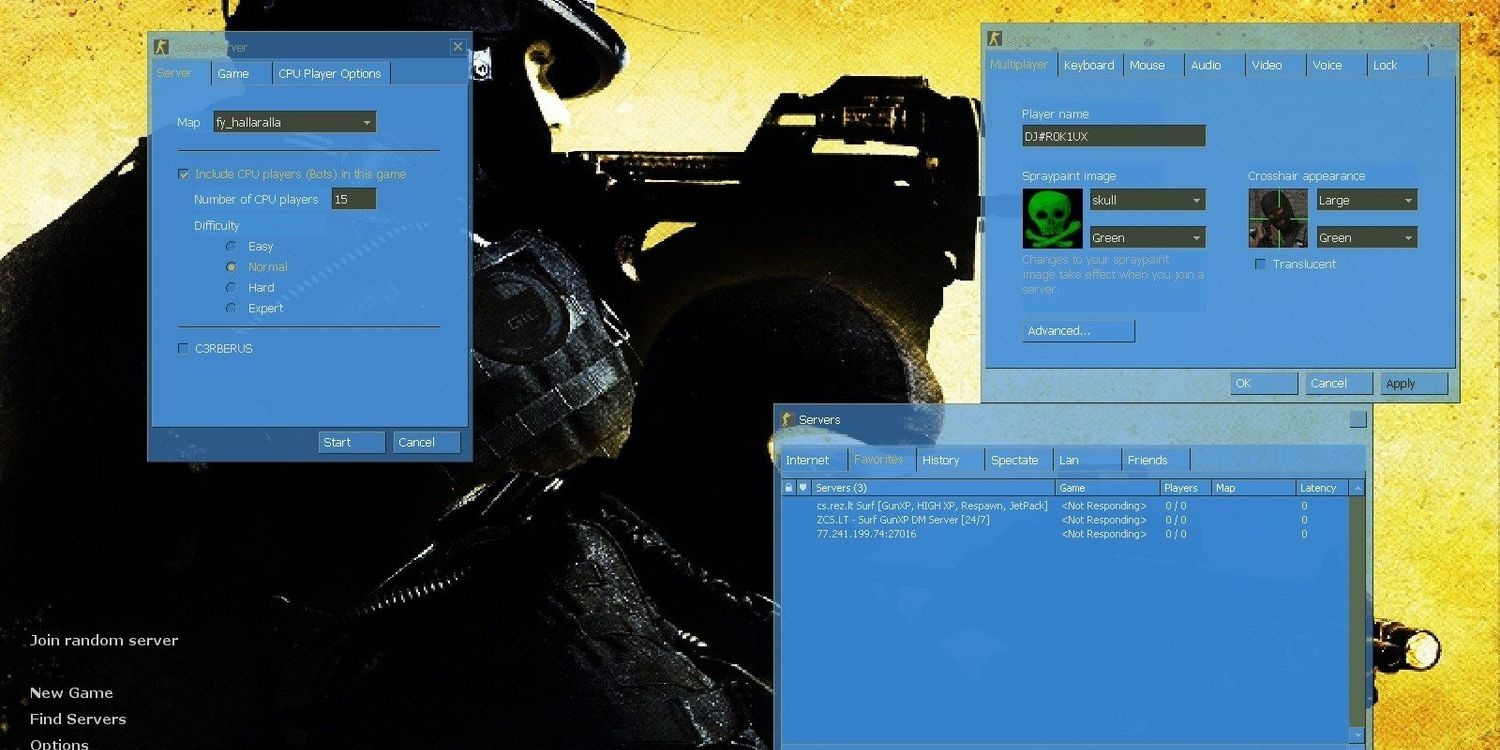Open the Voice tab in Options

point(1337,65)
